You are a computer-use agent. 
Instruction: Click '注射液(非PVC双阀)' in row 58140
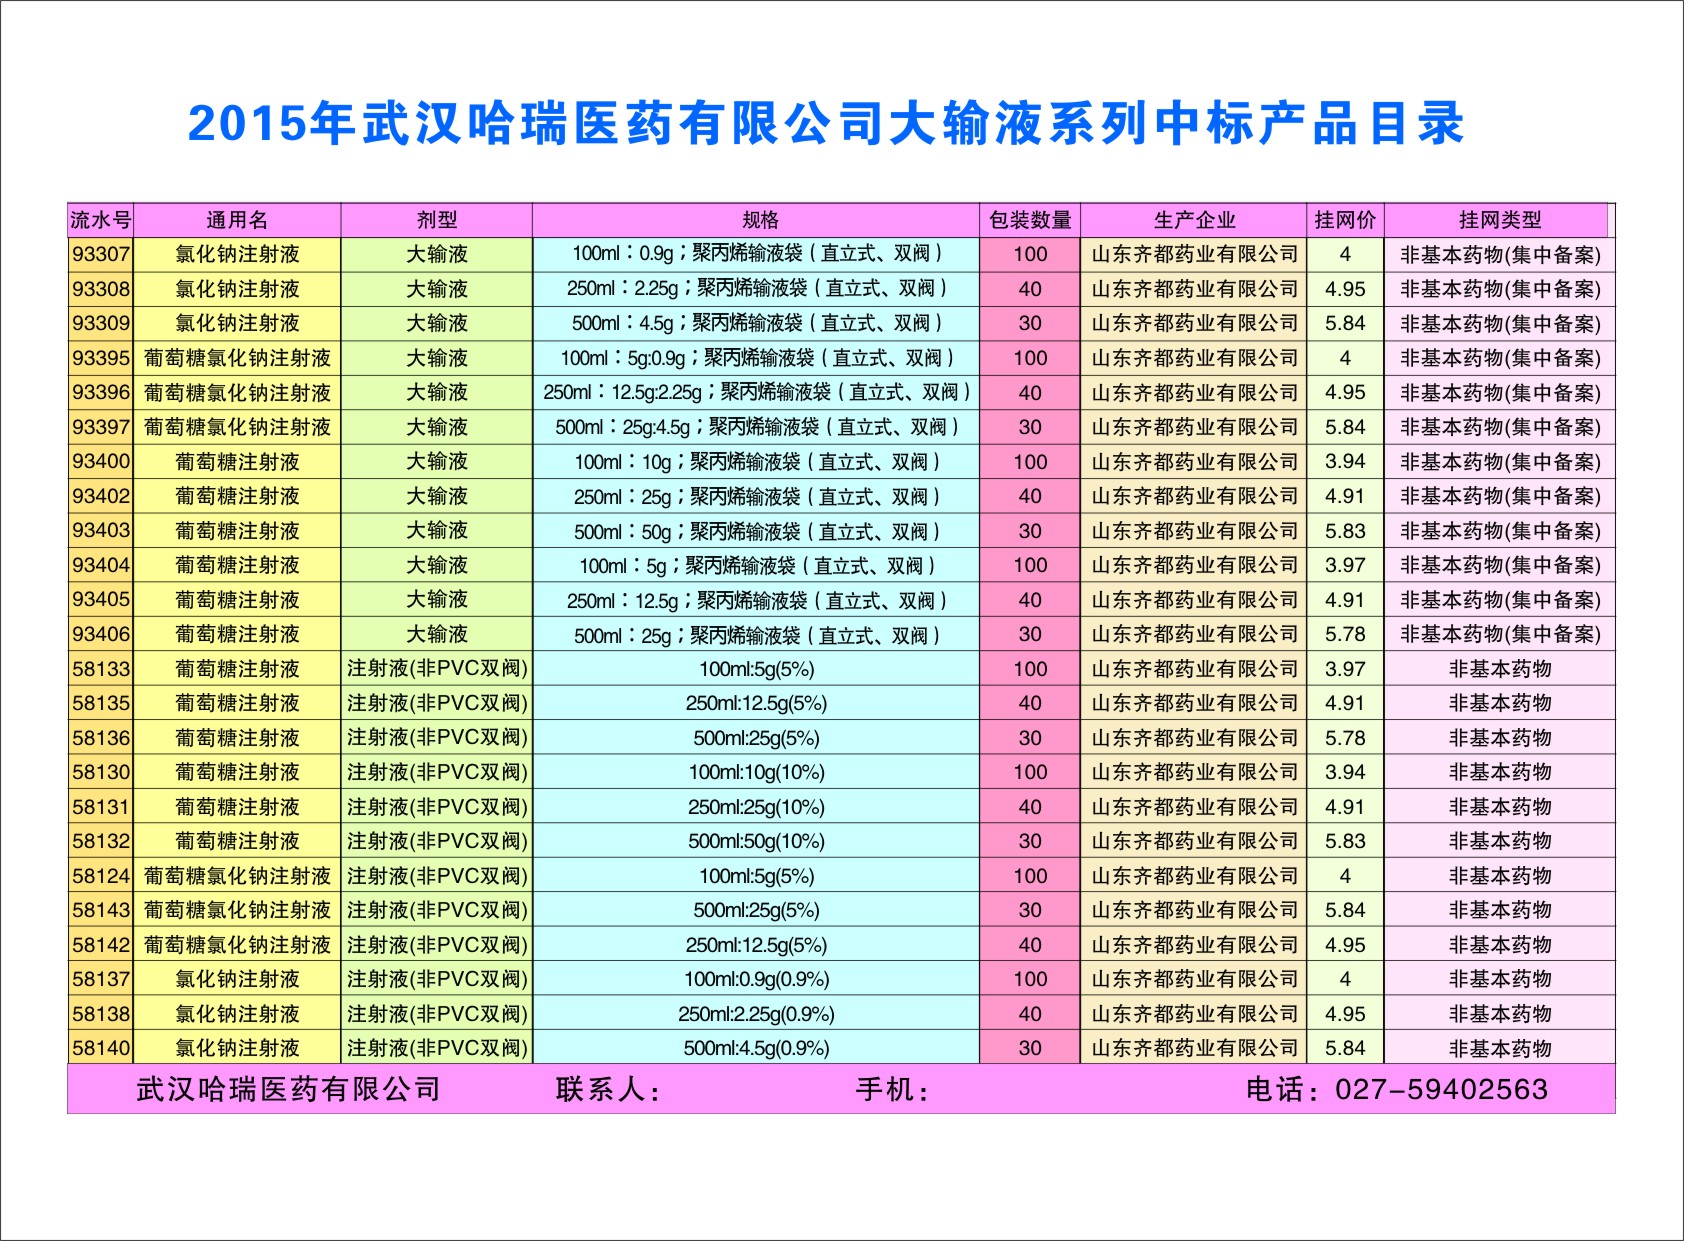437,1048
